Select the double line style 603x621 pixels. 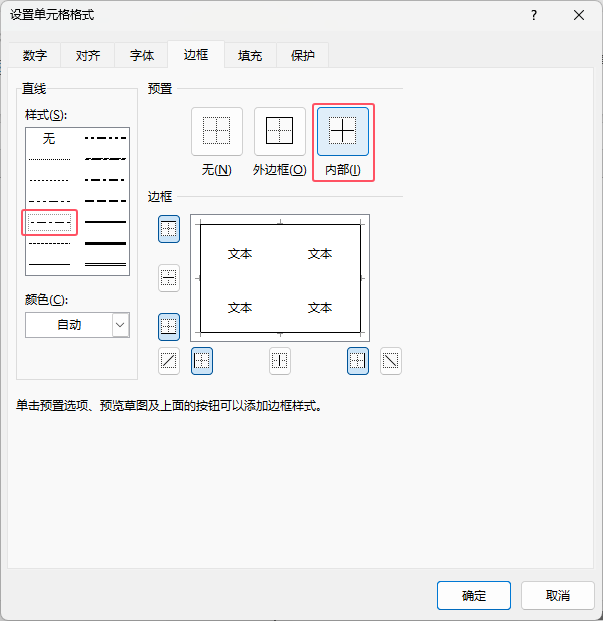105,264
